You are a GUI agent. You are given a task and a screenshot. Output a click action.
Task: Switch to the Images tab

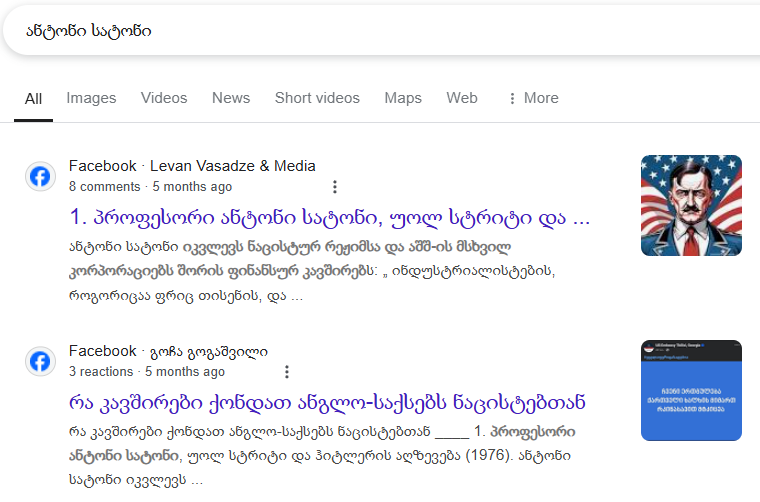click(91, 98)
